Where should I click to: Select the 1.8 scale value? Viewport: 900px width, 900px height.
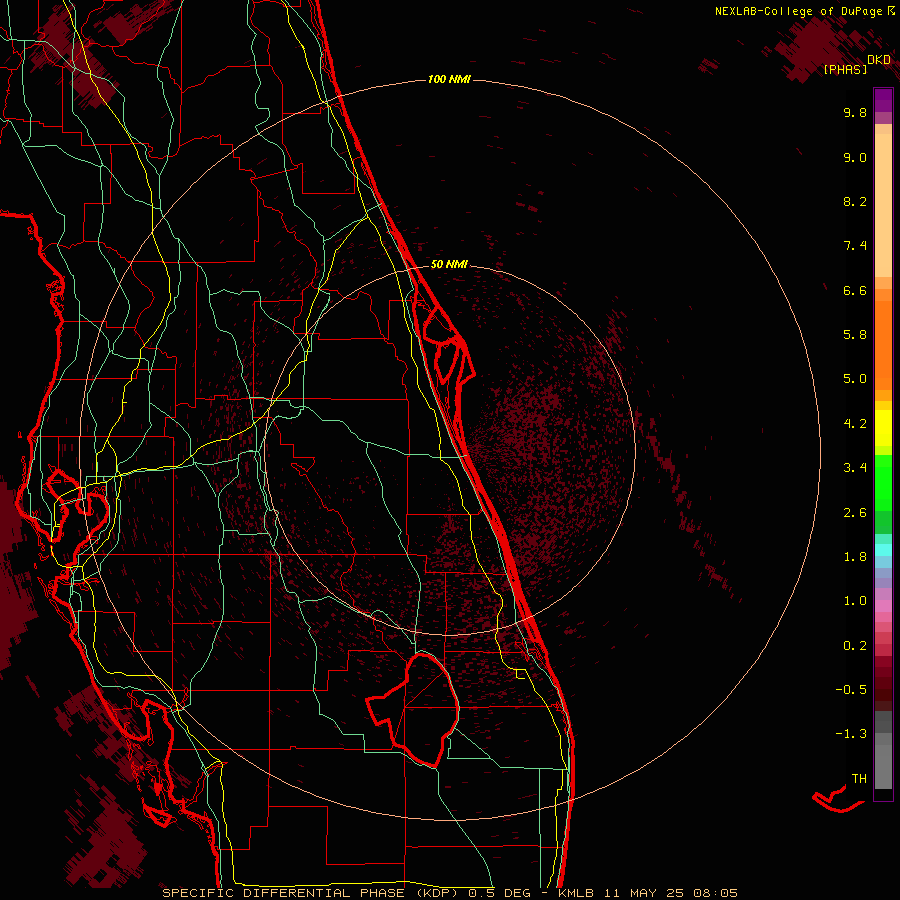855,557
